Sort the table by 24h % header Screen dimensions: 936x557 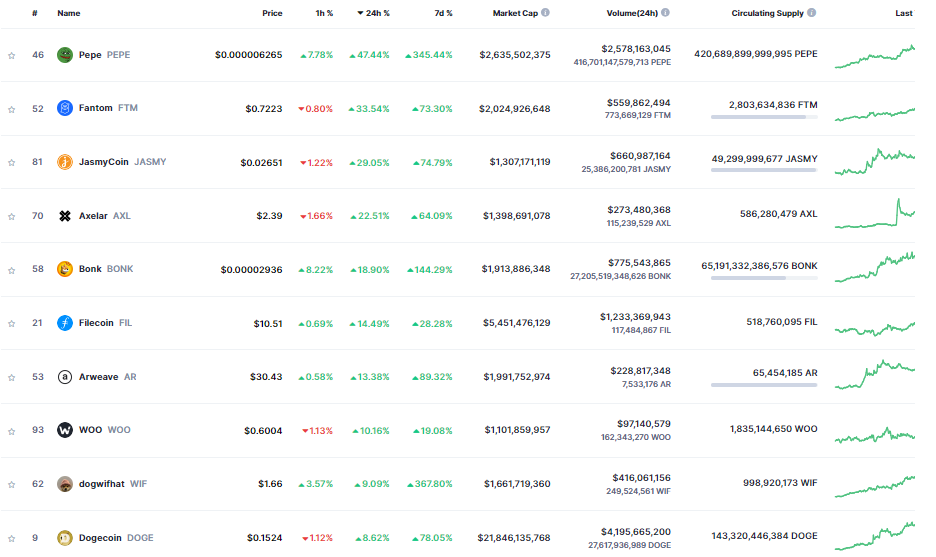pyautogui.click(x=374, y=13)
